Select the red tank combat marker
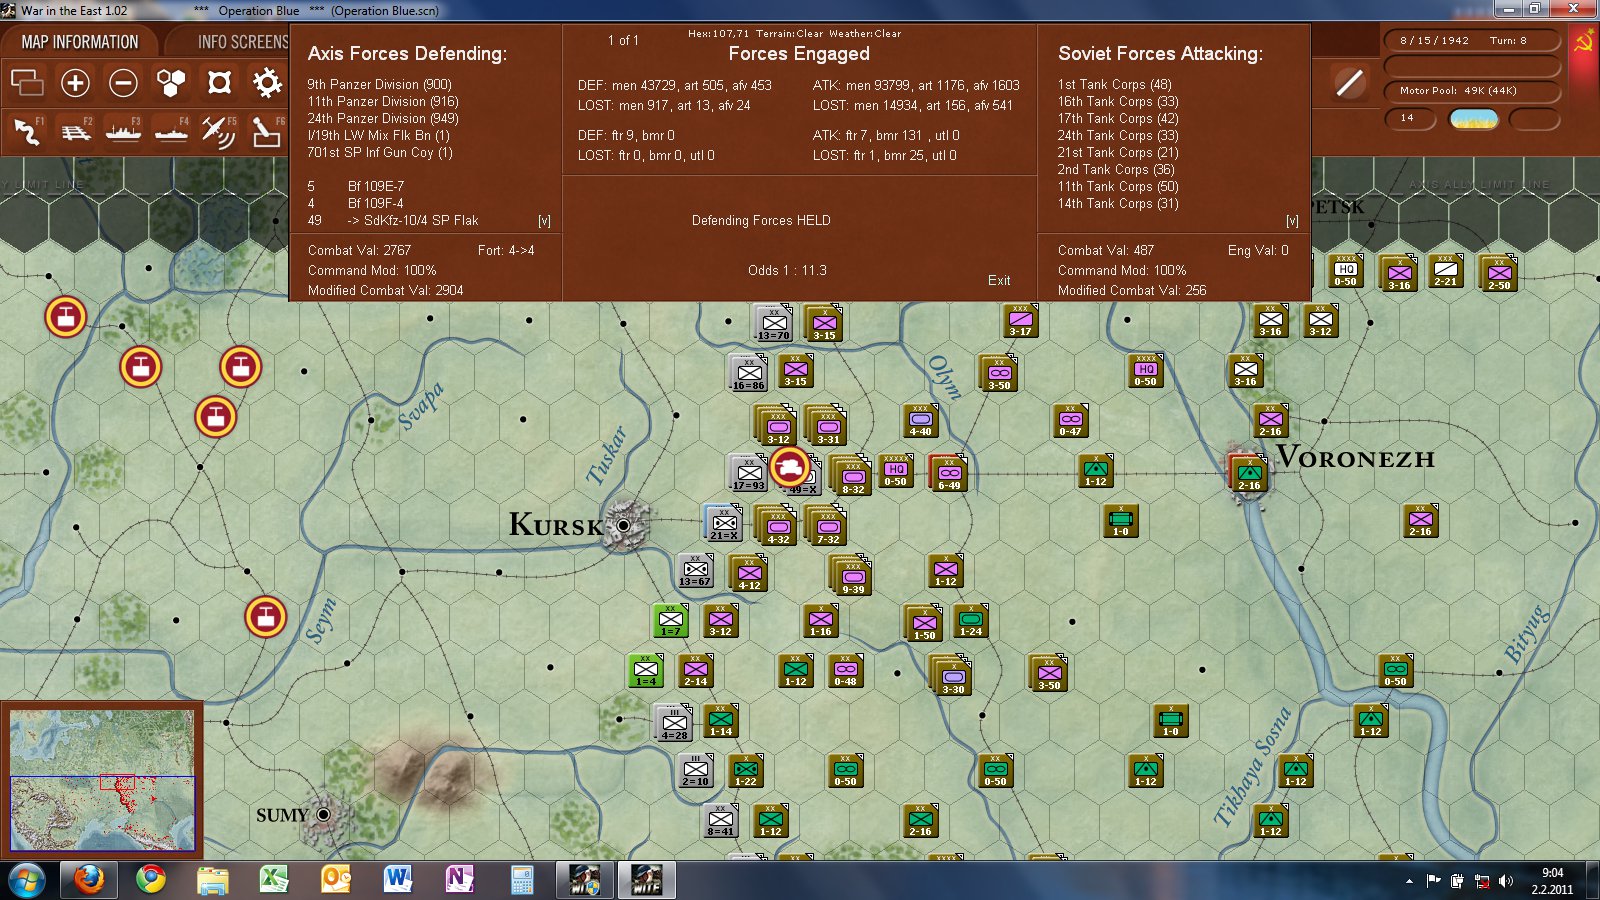Image resolution: width=1600 pixels, height=900 pixels. [x=790, y=467]
